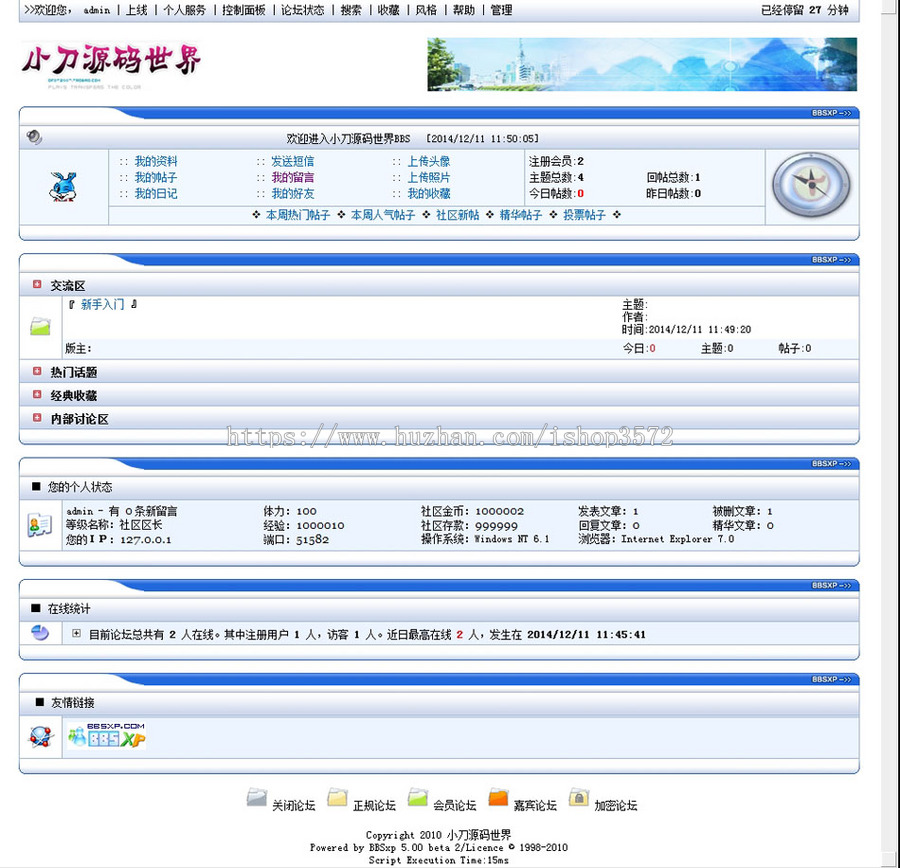Click the city skyline banner image

click(x=642, y=64)
